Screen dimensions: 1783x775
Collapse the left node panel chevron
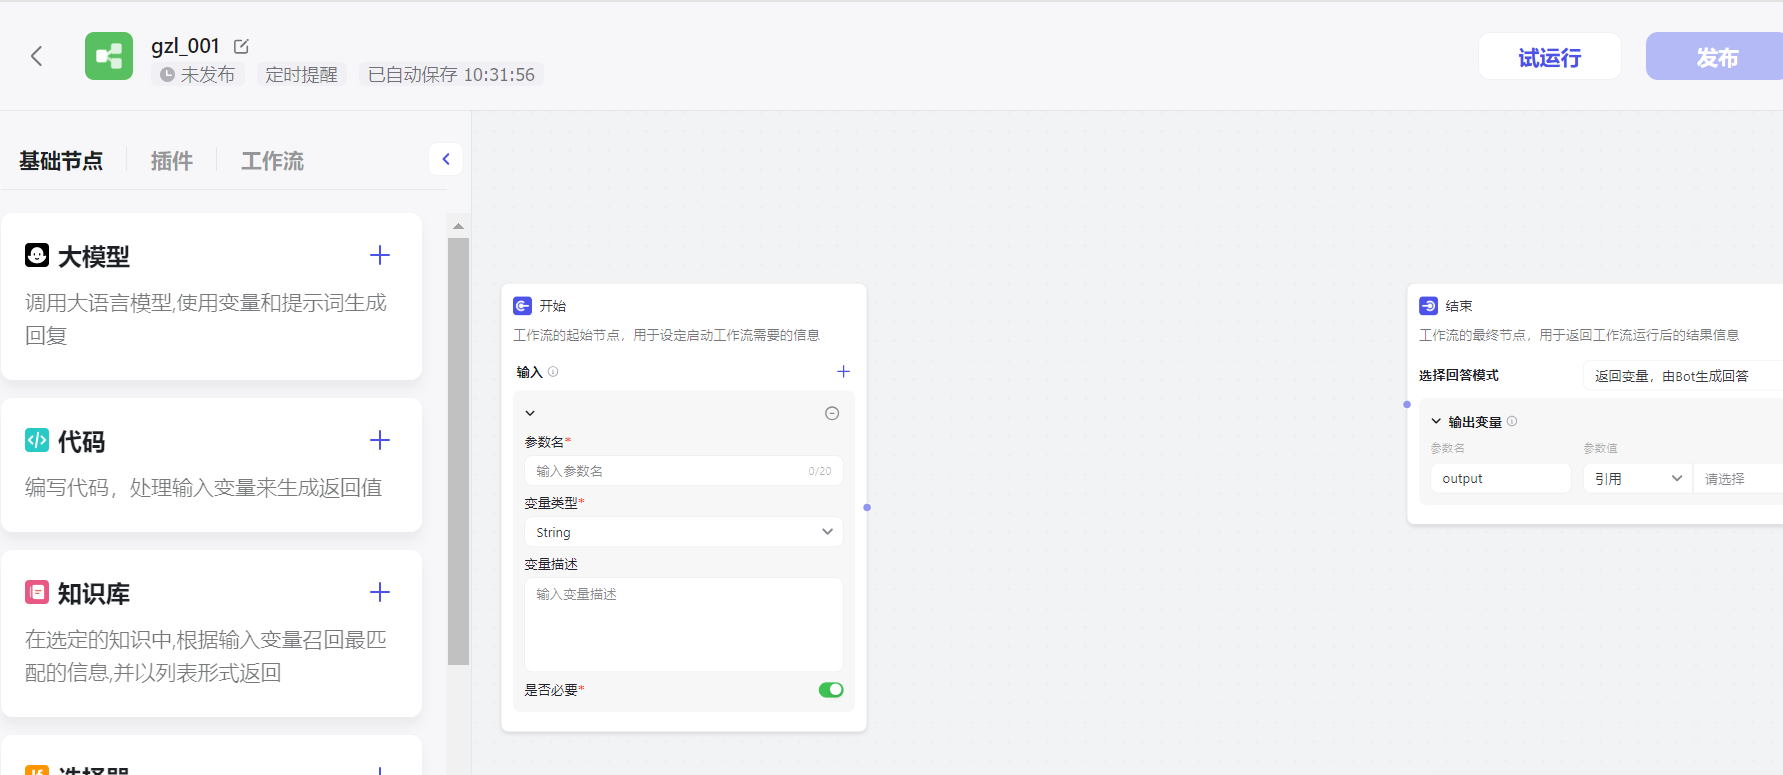446,159
